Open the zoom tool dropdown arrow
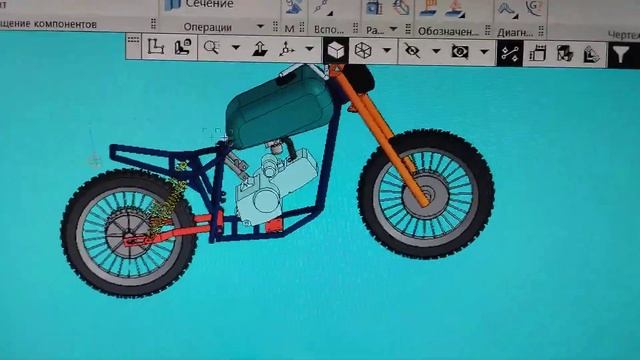 (236, 47)
